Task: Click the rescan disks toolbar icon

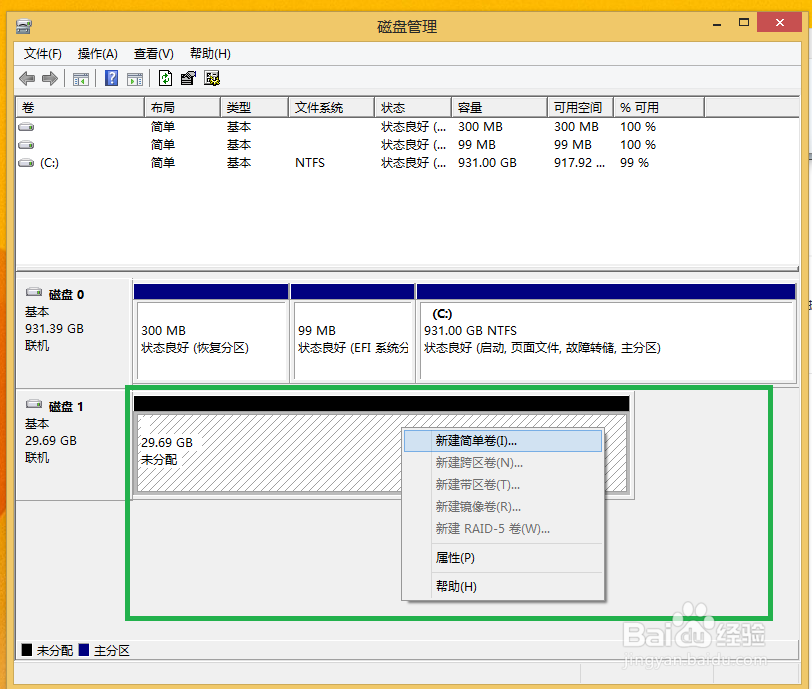Action: pos(212,78)
